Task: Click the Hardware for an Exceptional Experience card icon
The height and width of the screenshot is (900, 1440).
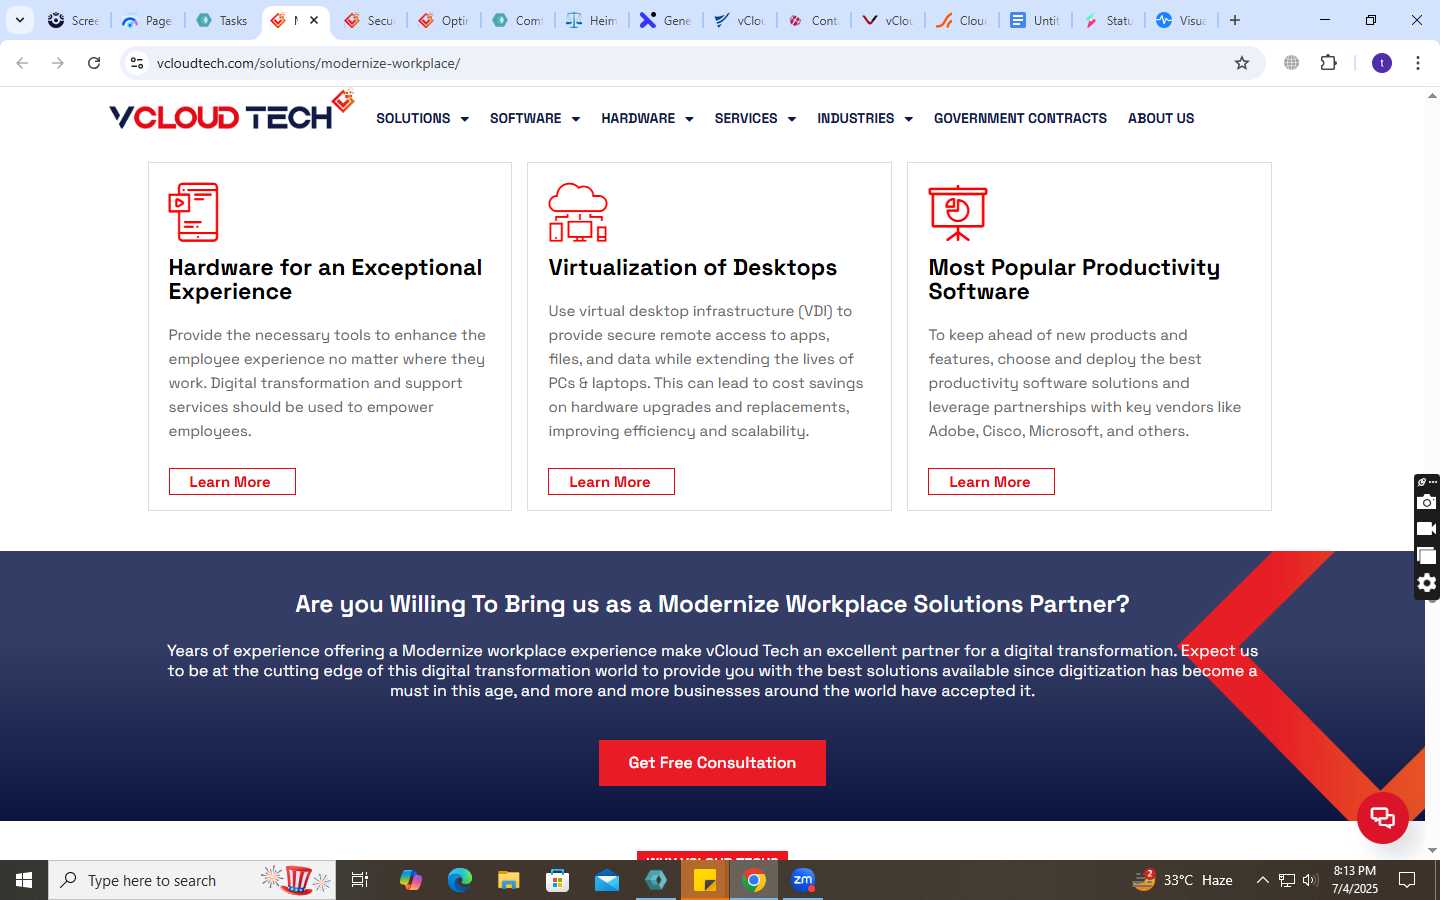Action: coord(193,212)
